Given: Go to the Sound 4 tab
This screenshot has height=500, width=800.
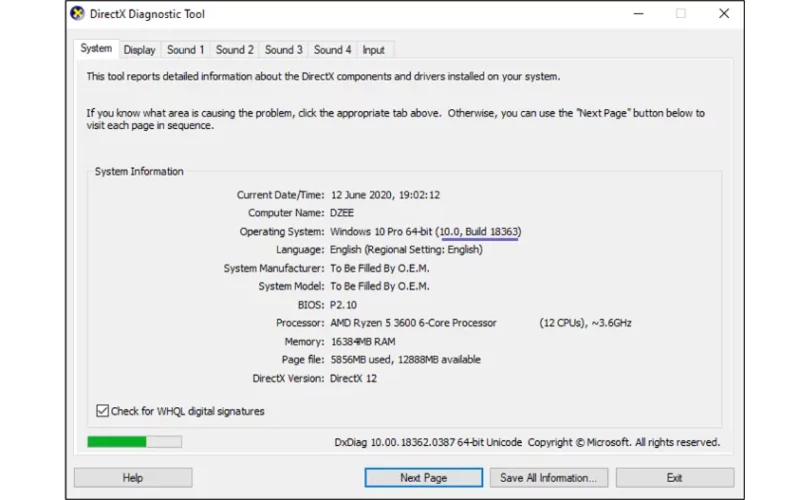Looking at the screenshot, I should click(332, 50).
